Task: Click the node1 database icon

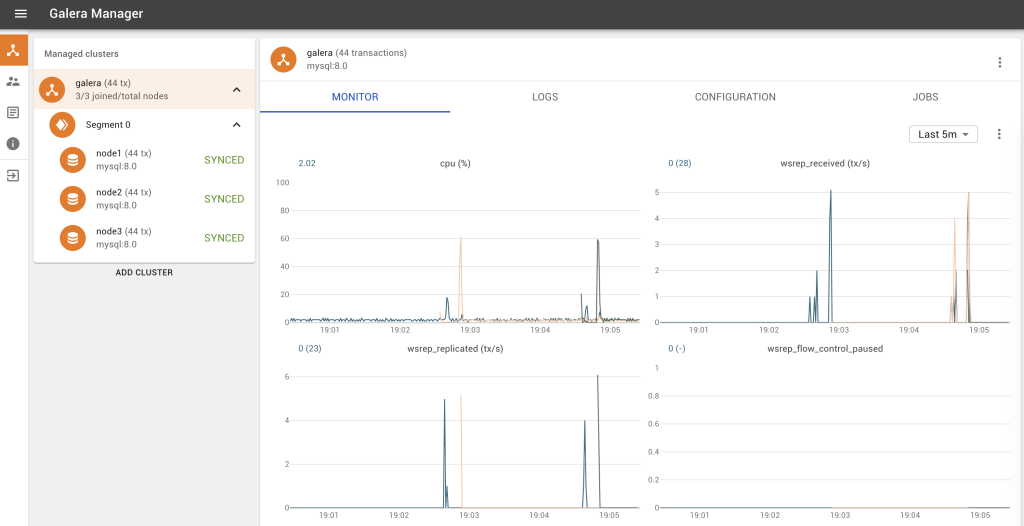Action: click(73, 160)
